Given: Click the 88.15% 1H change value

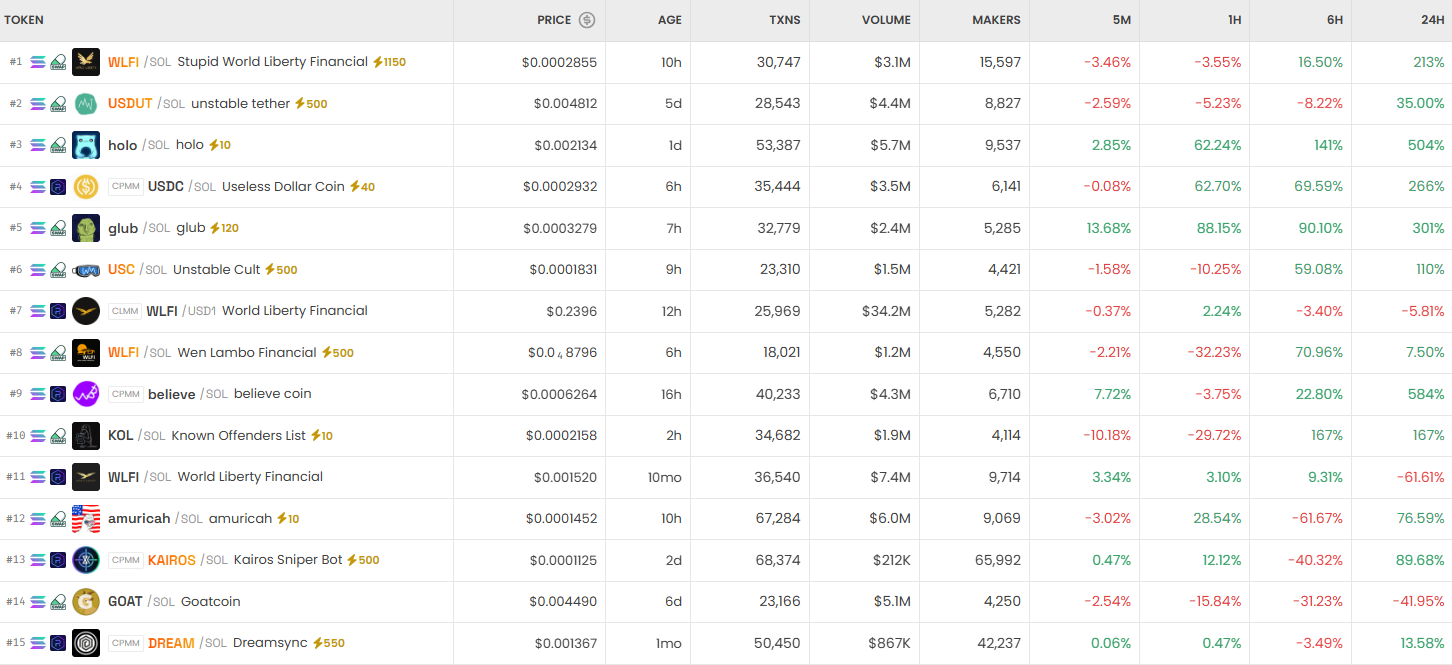Looking at the screenshot, I should pos(1219,228).
